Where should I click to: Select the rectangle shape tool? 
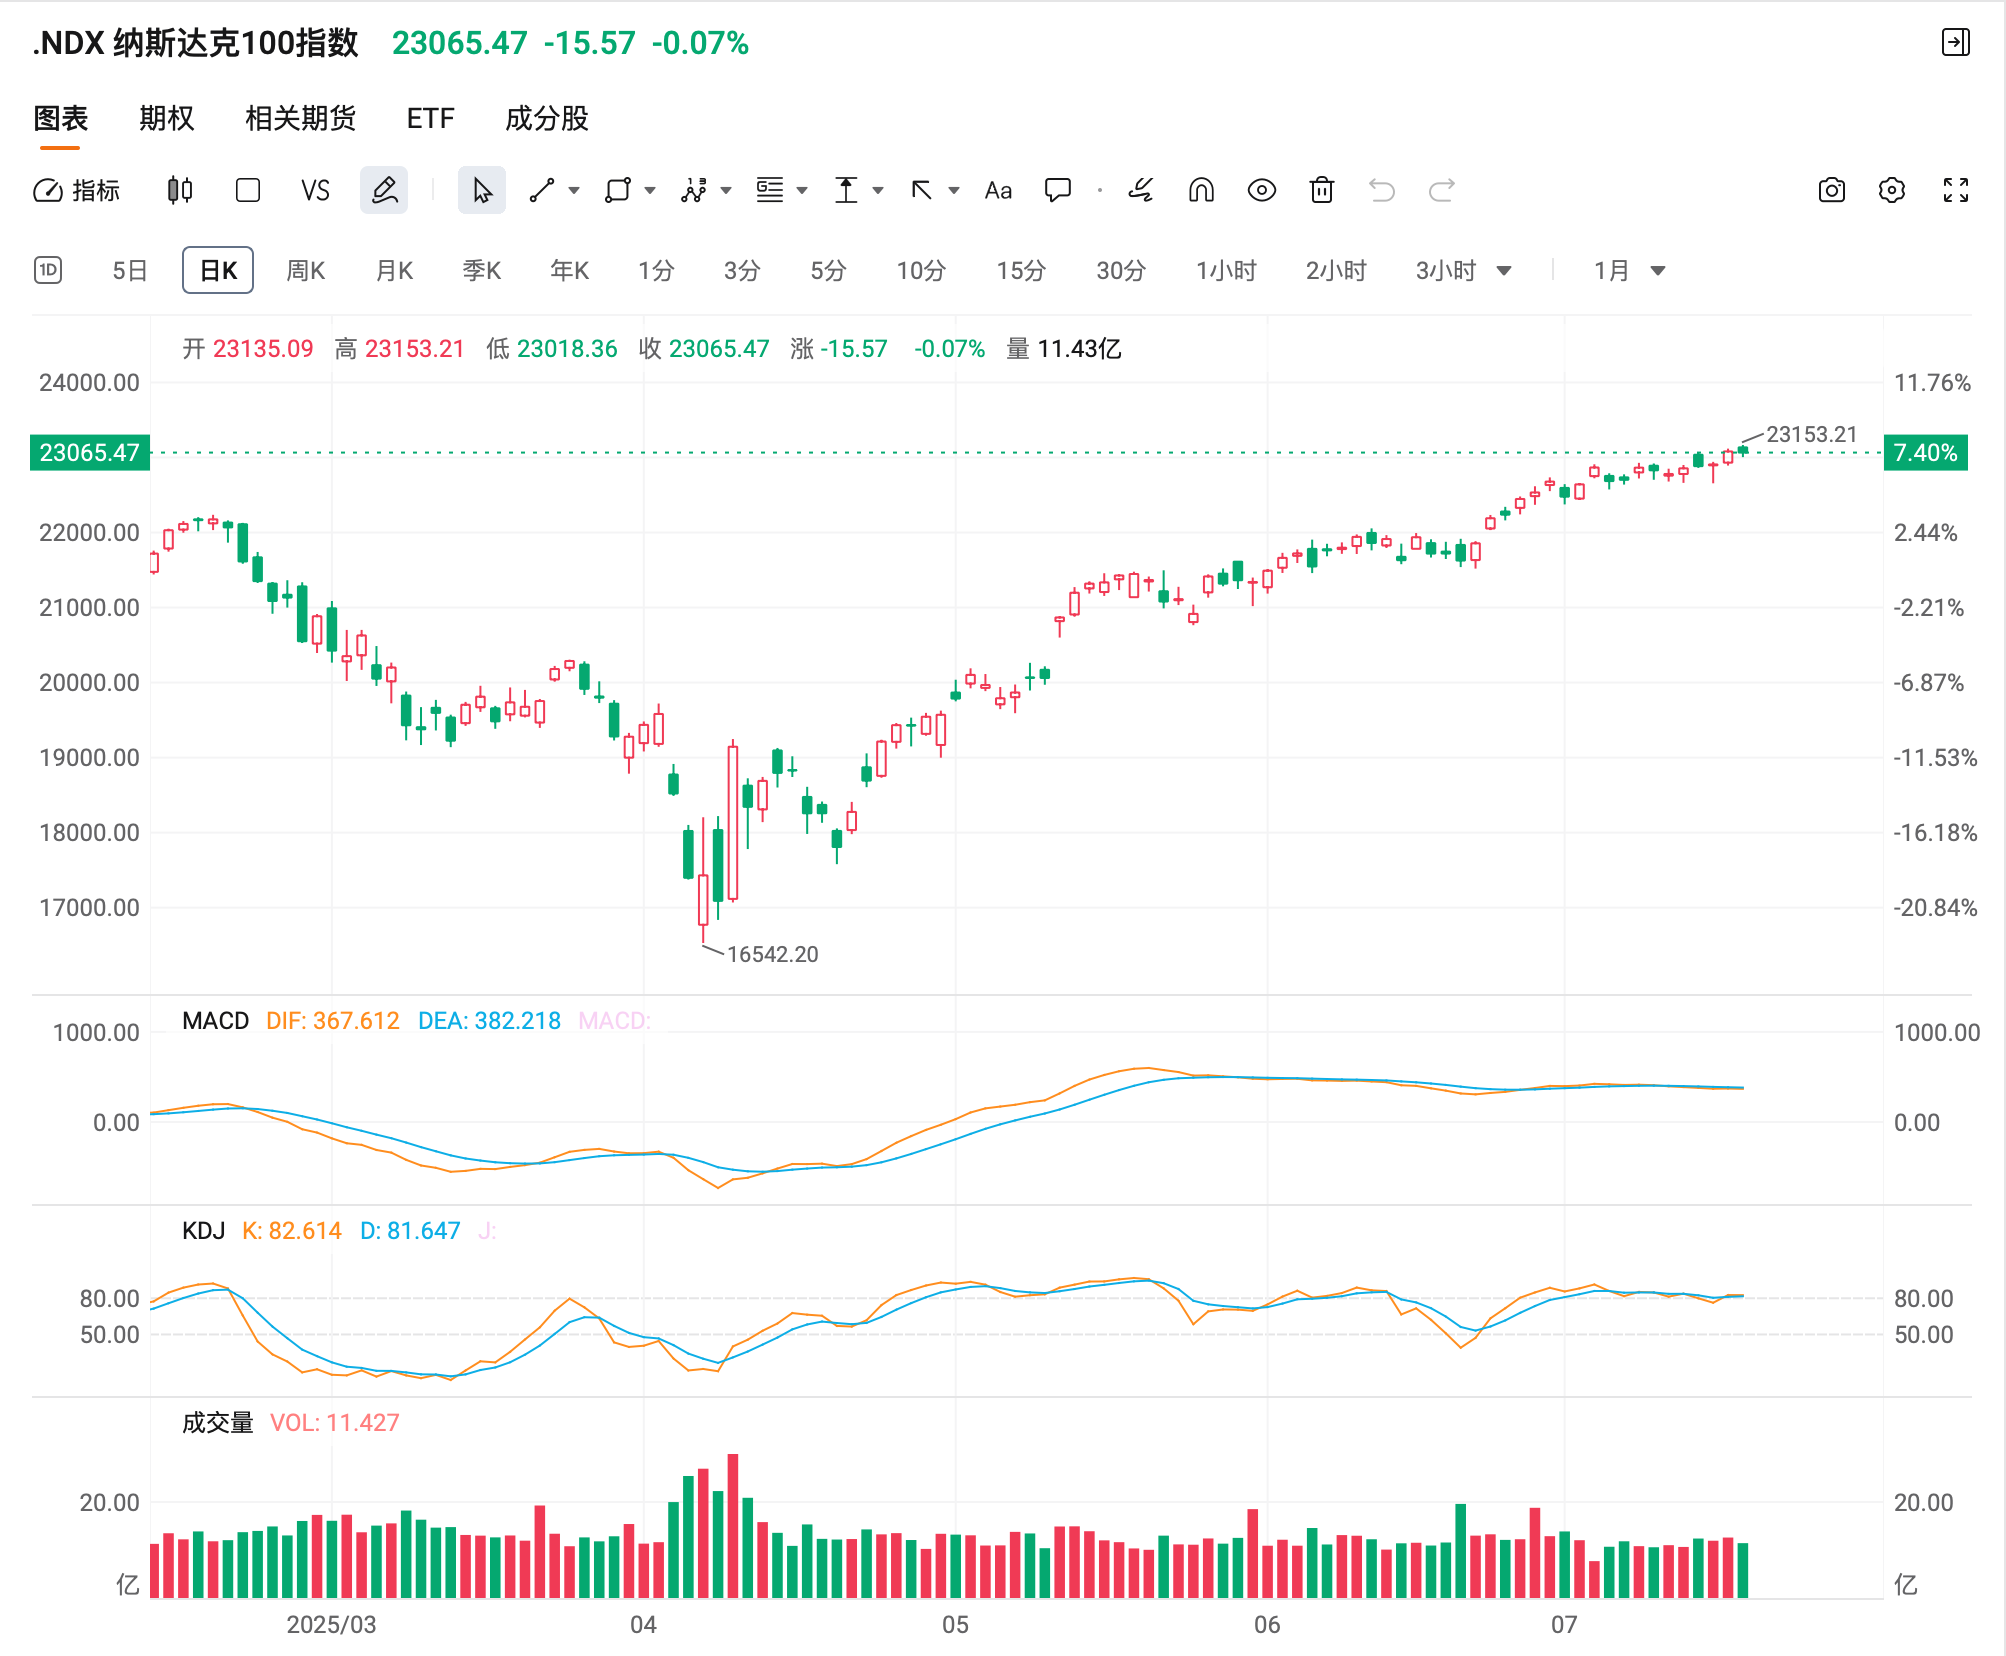click(x=618, y=190)
